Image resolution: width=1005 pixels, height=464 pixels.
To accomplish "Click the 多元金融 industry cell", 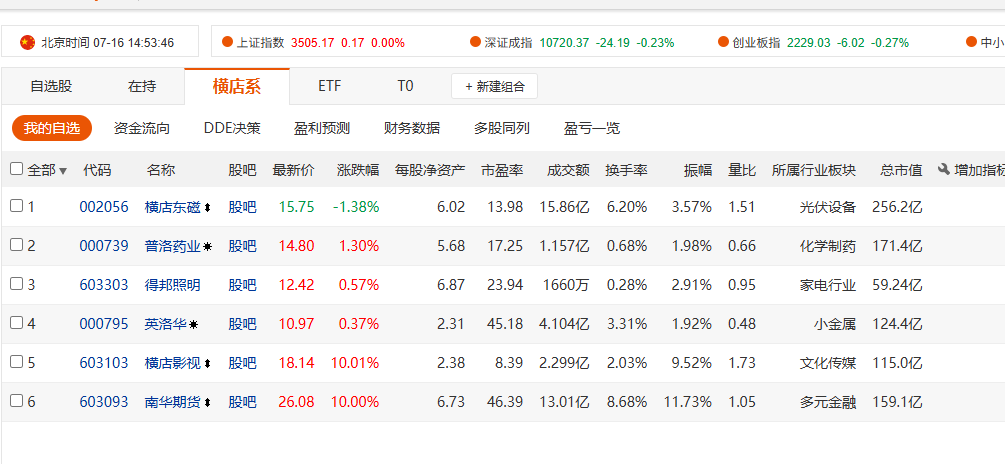I will [828, 402].
